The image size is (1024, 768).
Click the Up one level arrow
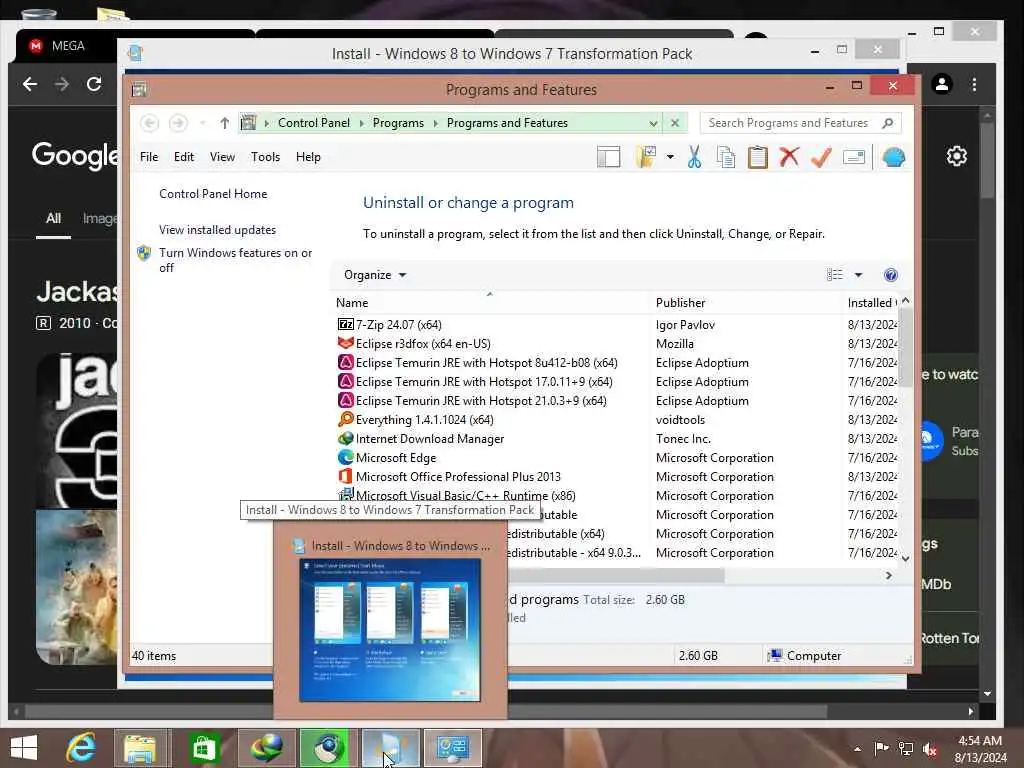(225, 123)
